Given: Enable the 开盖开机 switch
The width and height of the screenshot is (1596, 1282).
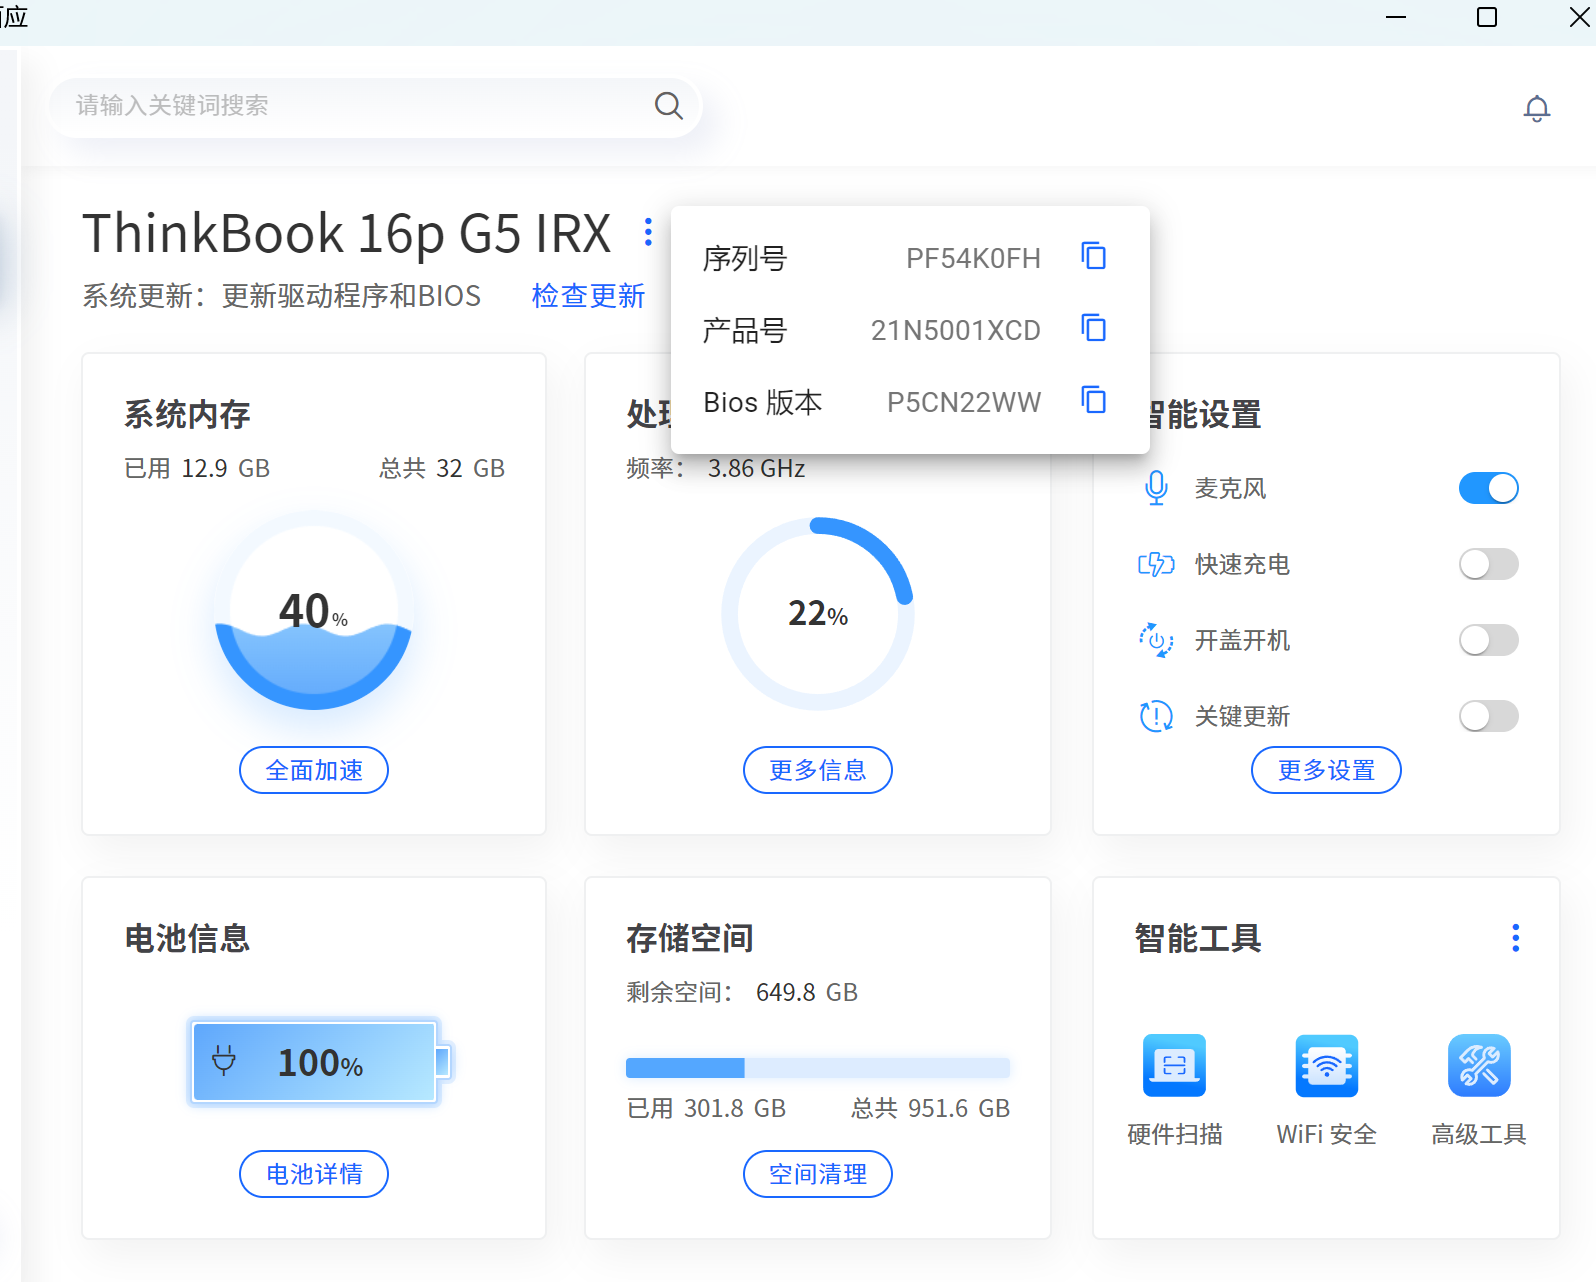Looking at the screenshot, I should pyautogui.click(x=1488, y=640).
